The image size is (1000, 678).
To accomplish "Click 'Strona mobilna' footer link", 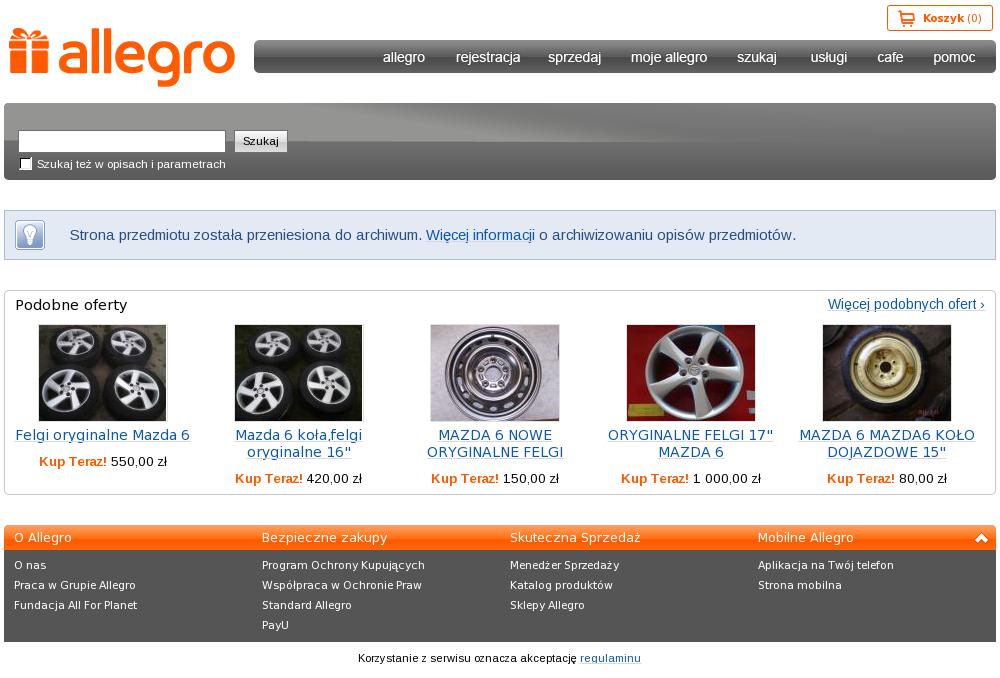I will pyautogui.click(x=800, y=585).
